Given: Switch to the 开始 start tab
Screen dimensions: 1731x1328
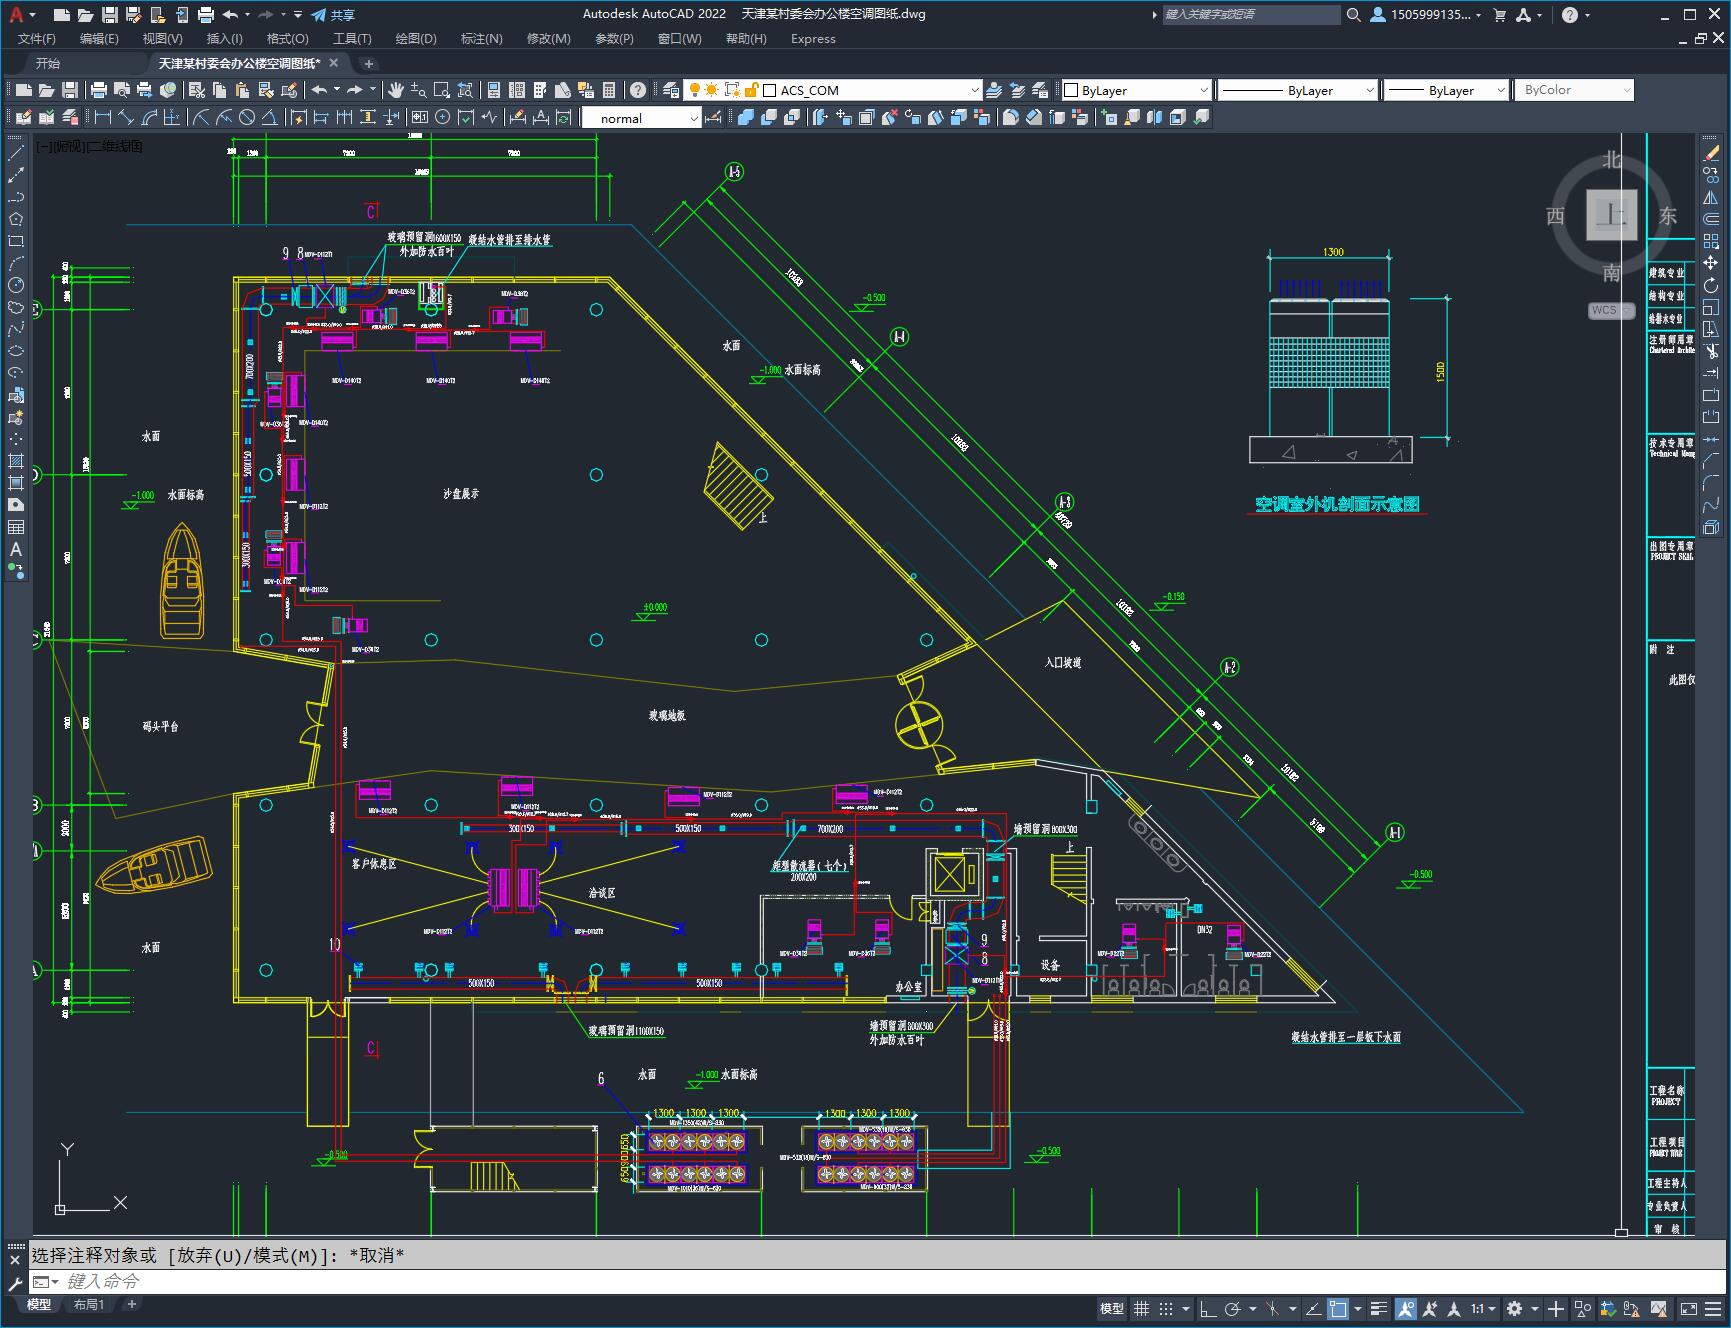Looking at the screenshot, I should pos(48,63).
